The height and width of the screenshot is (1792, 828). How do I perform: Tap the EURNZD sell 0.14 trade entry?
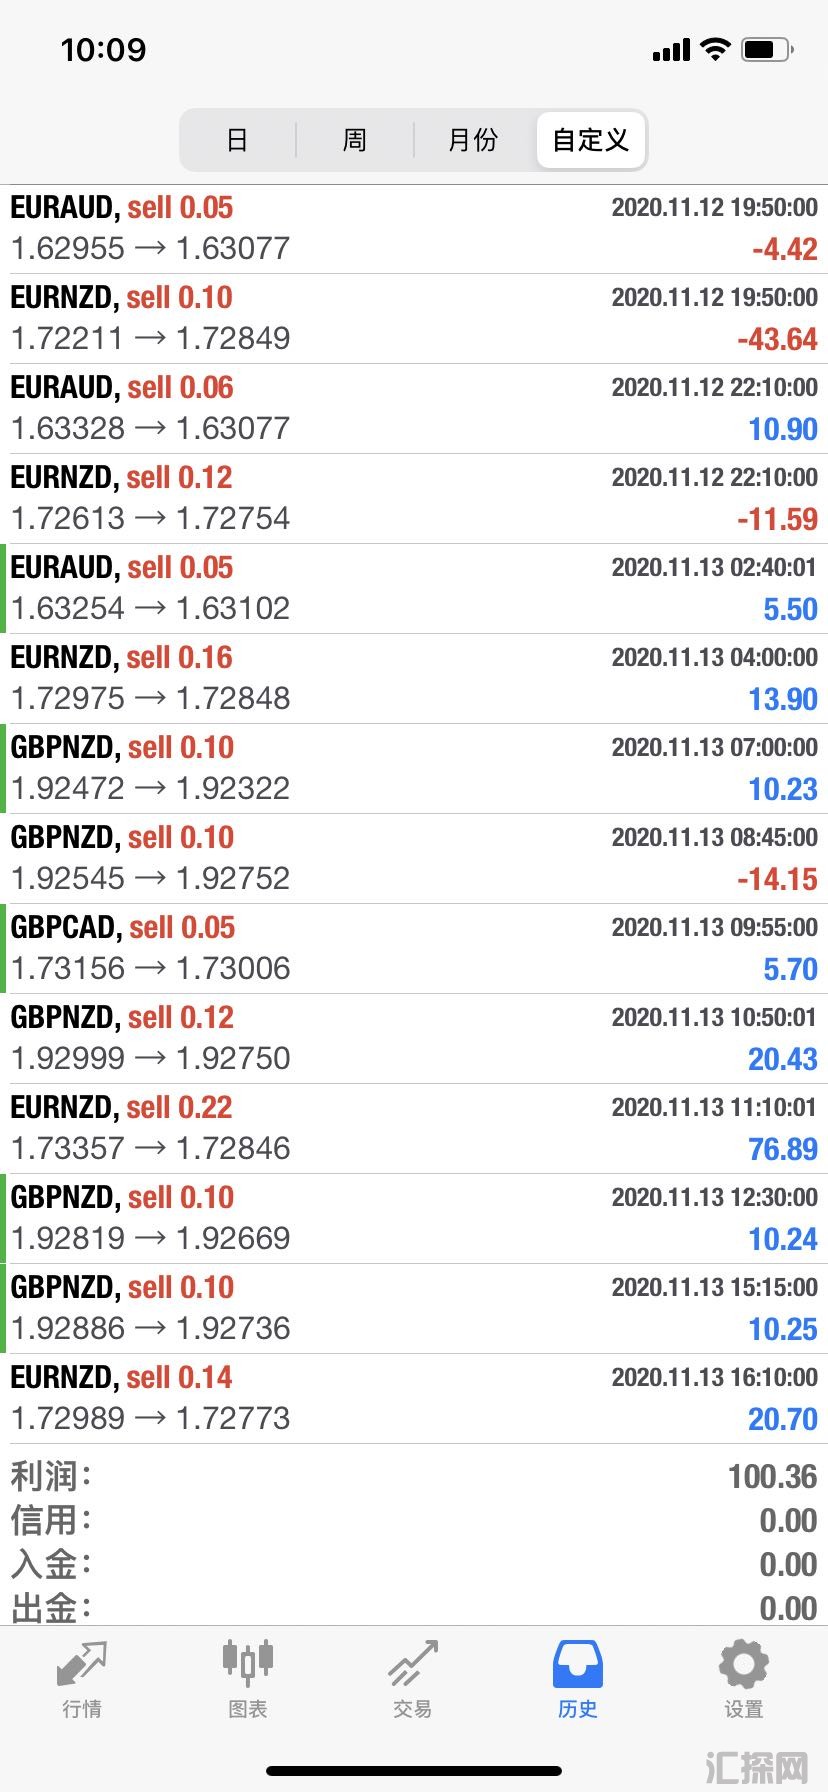[414, 1398]
